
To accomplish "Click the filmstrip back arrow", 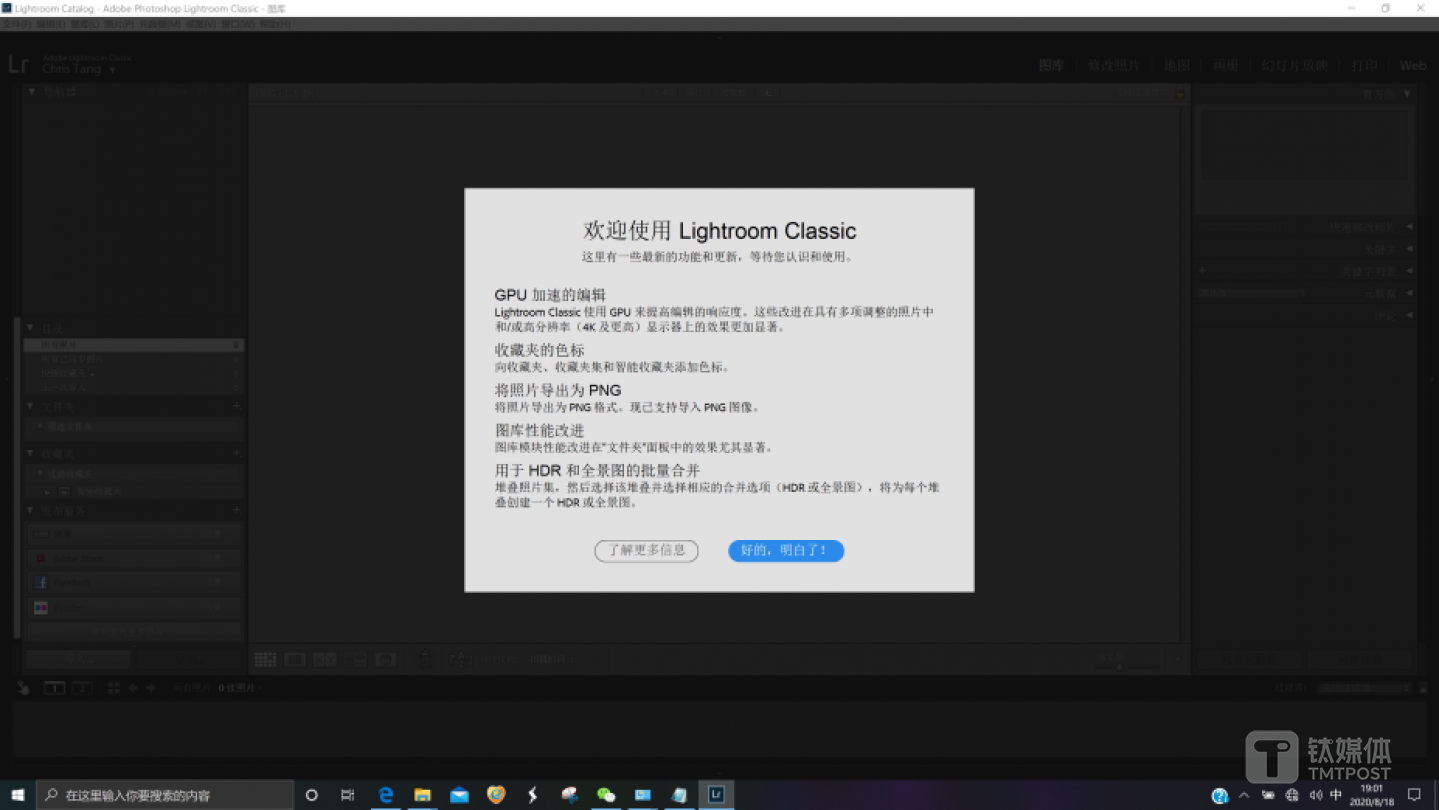I will pos(133,688).
